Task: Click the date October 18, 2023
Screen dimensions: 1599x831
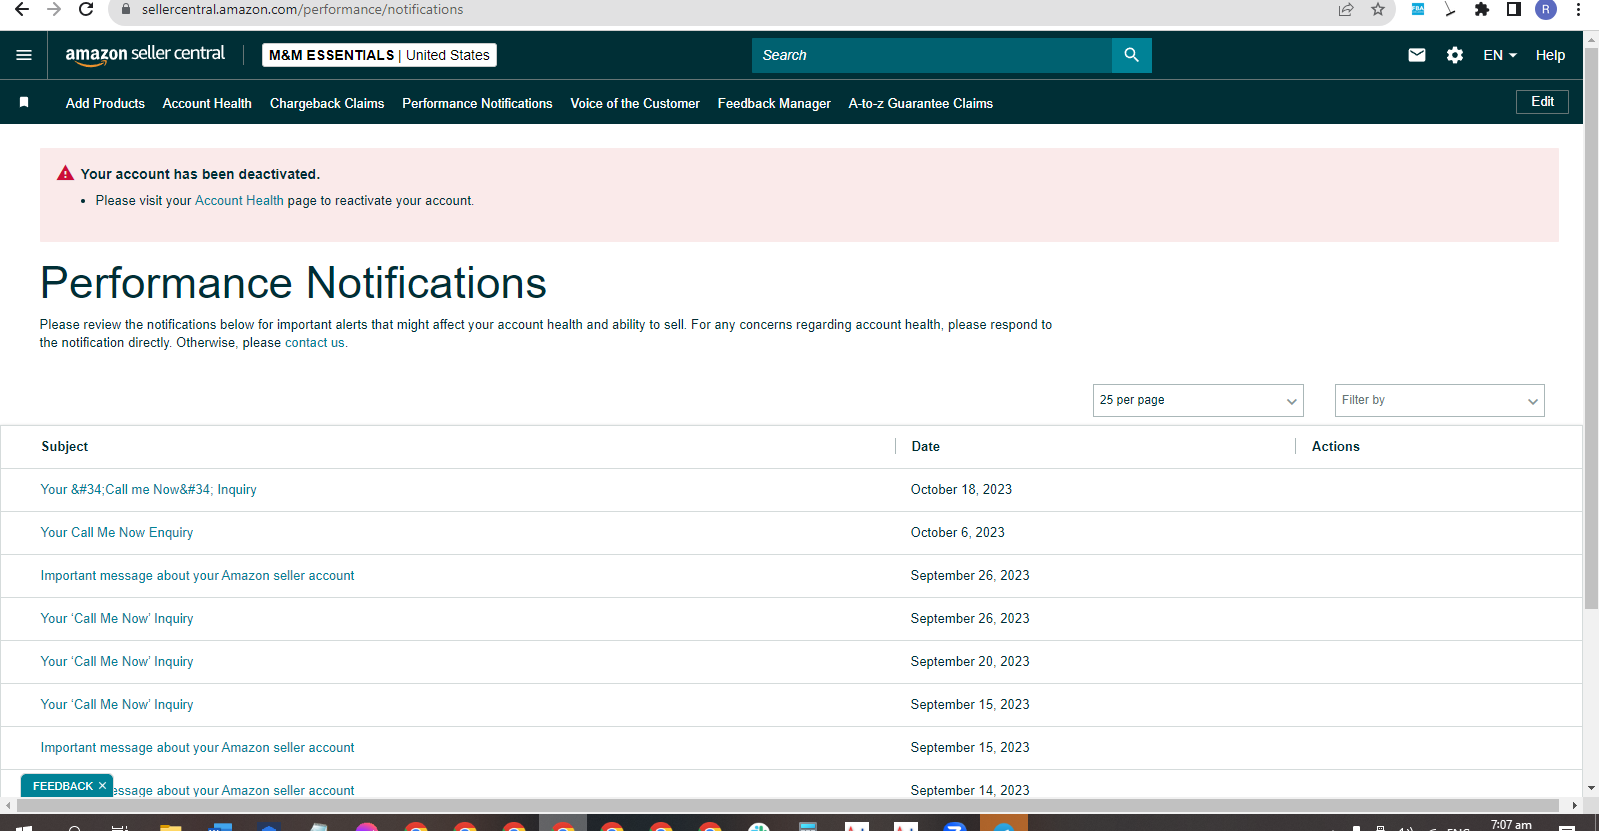Action: coord(961,489)
